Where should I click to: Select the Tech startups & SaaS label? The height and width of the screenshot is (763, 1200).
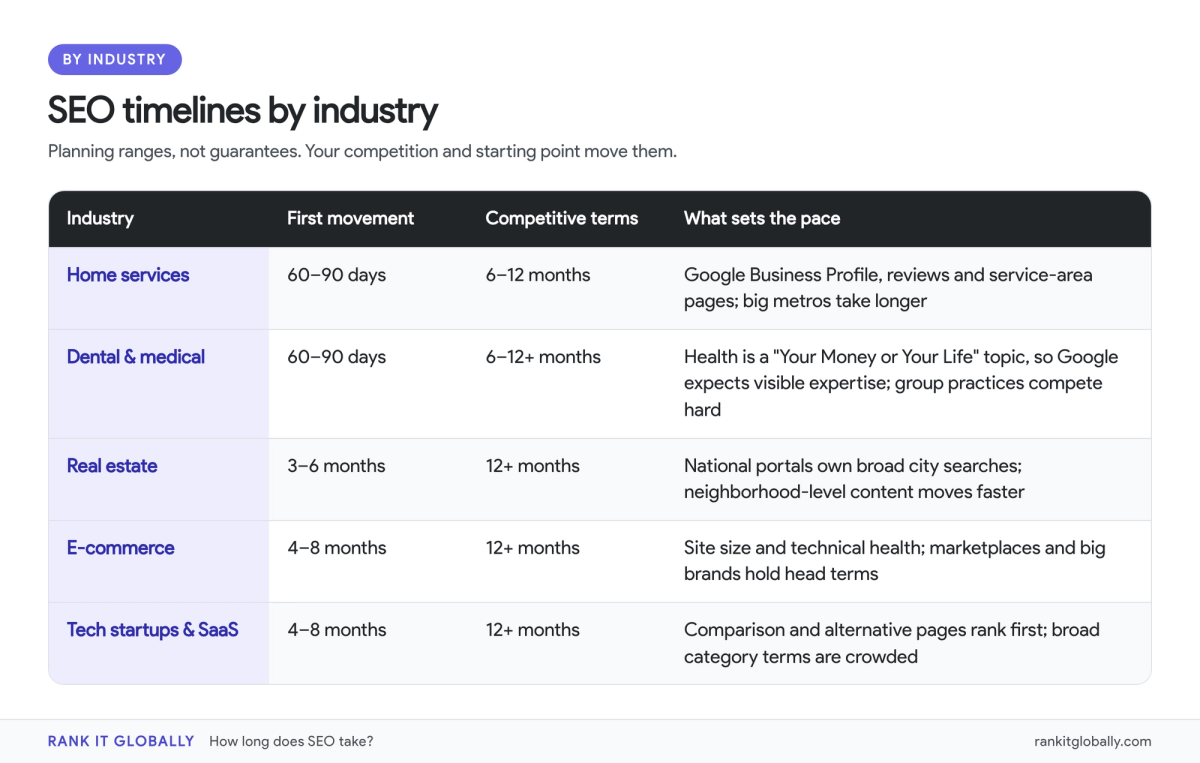coord(153,630)
